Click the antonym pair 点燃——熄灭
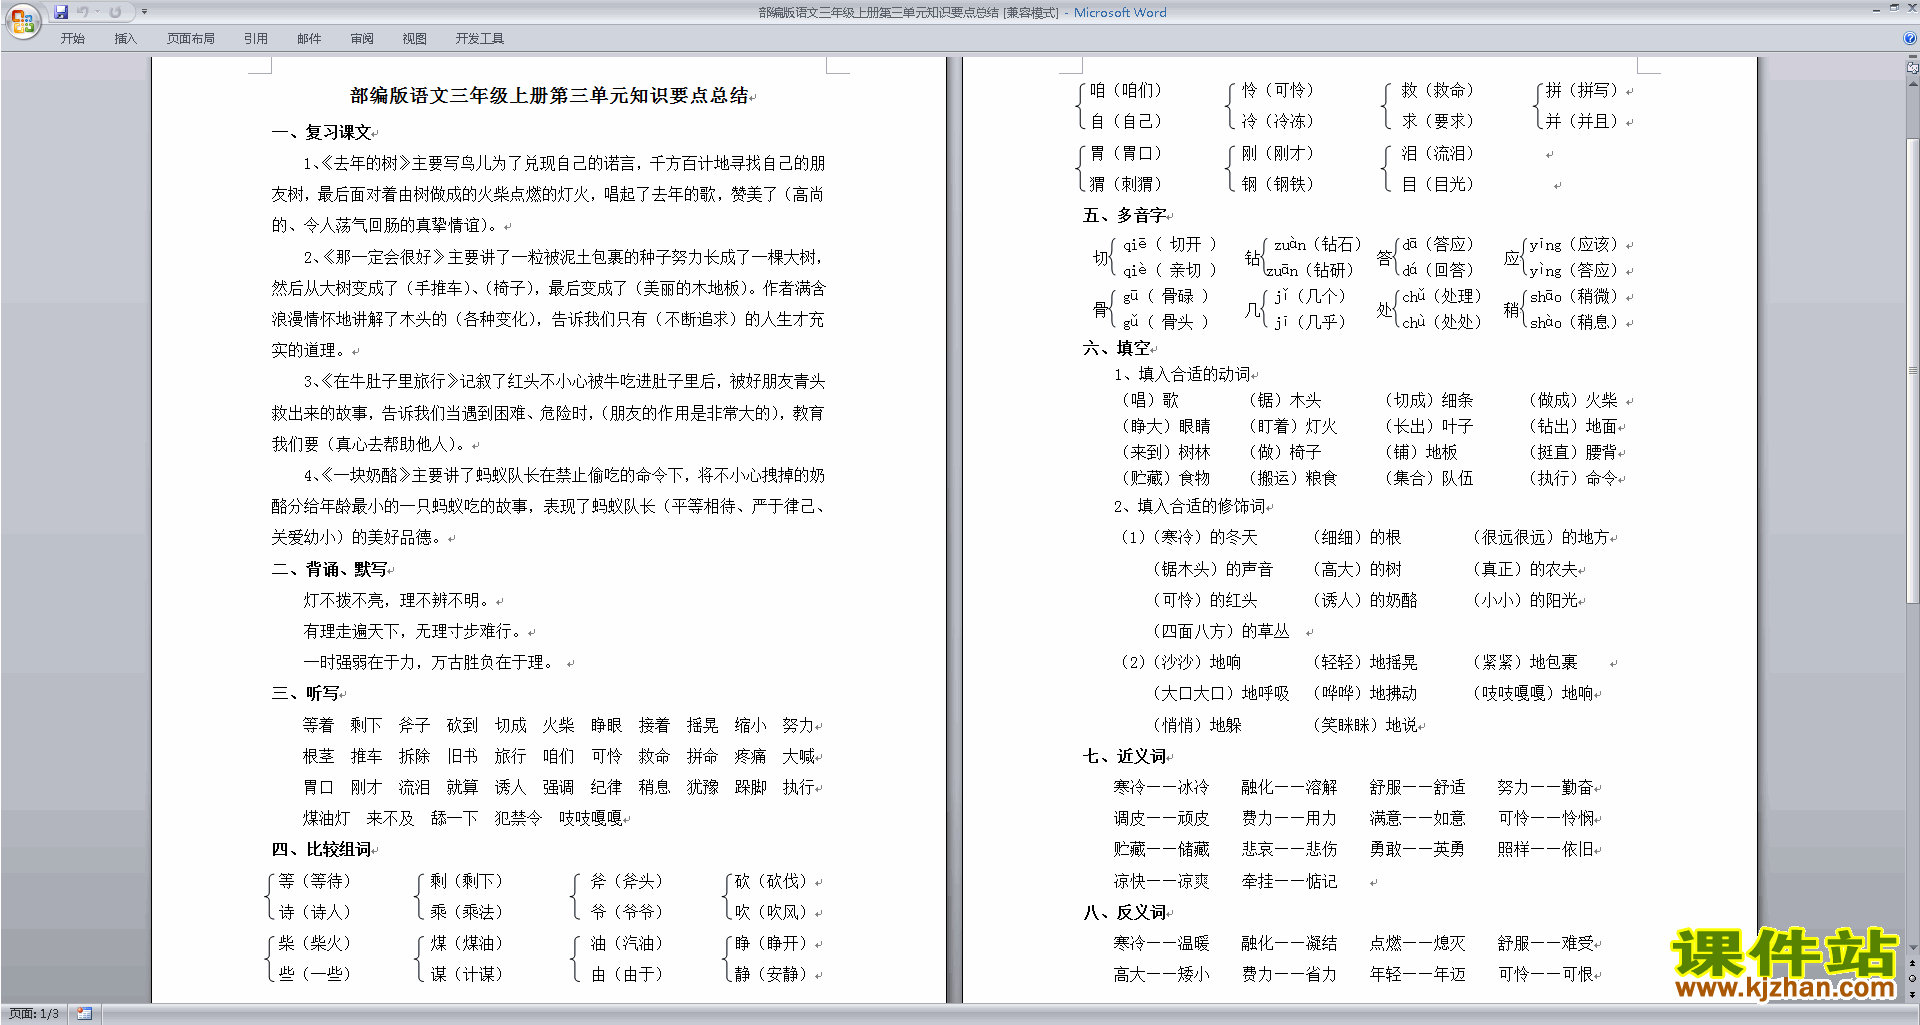This screenshot has height=1025, width=1920. point(1418,943)
